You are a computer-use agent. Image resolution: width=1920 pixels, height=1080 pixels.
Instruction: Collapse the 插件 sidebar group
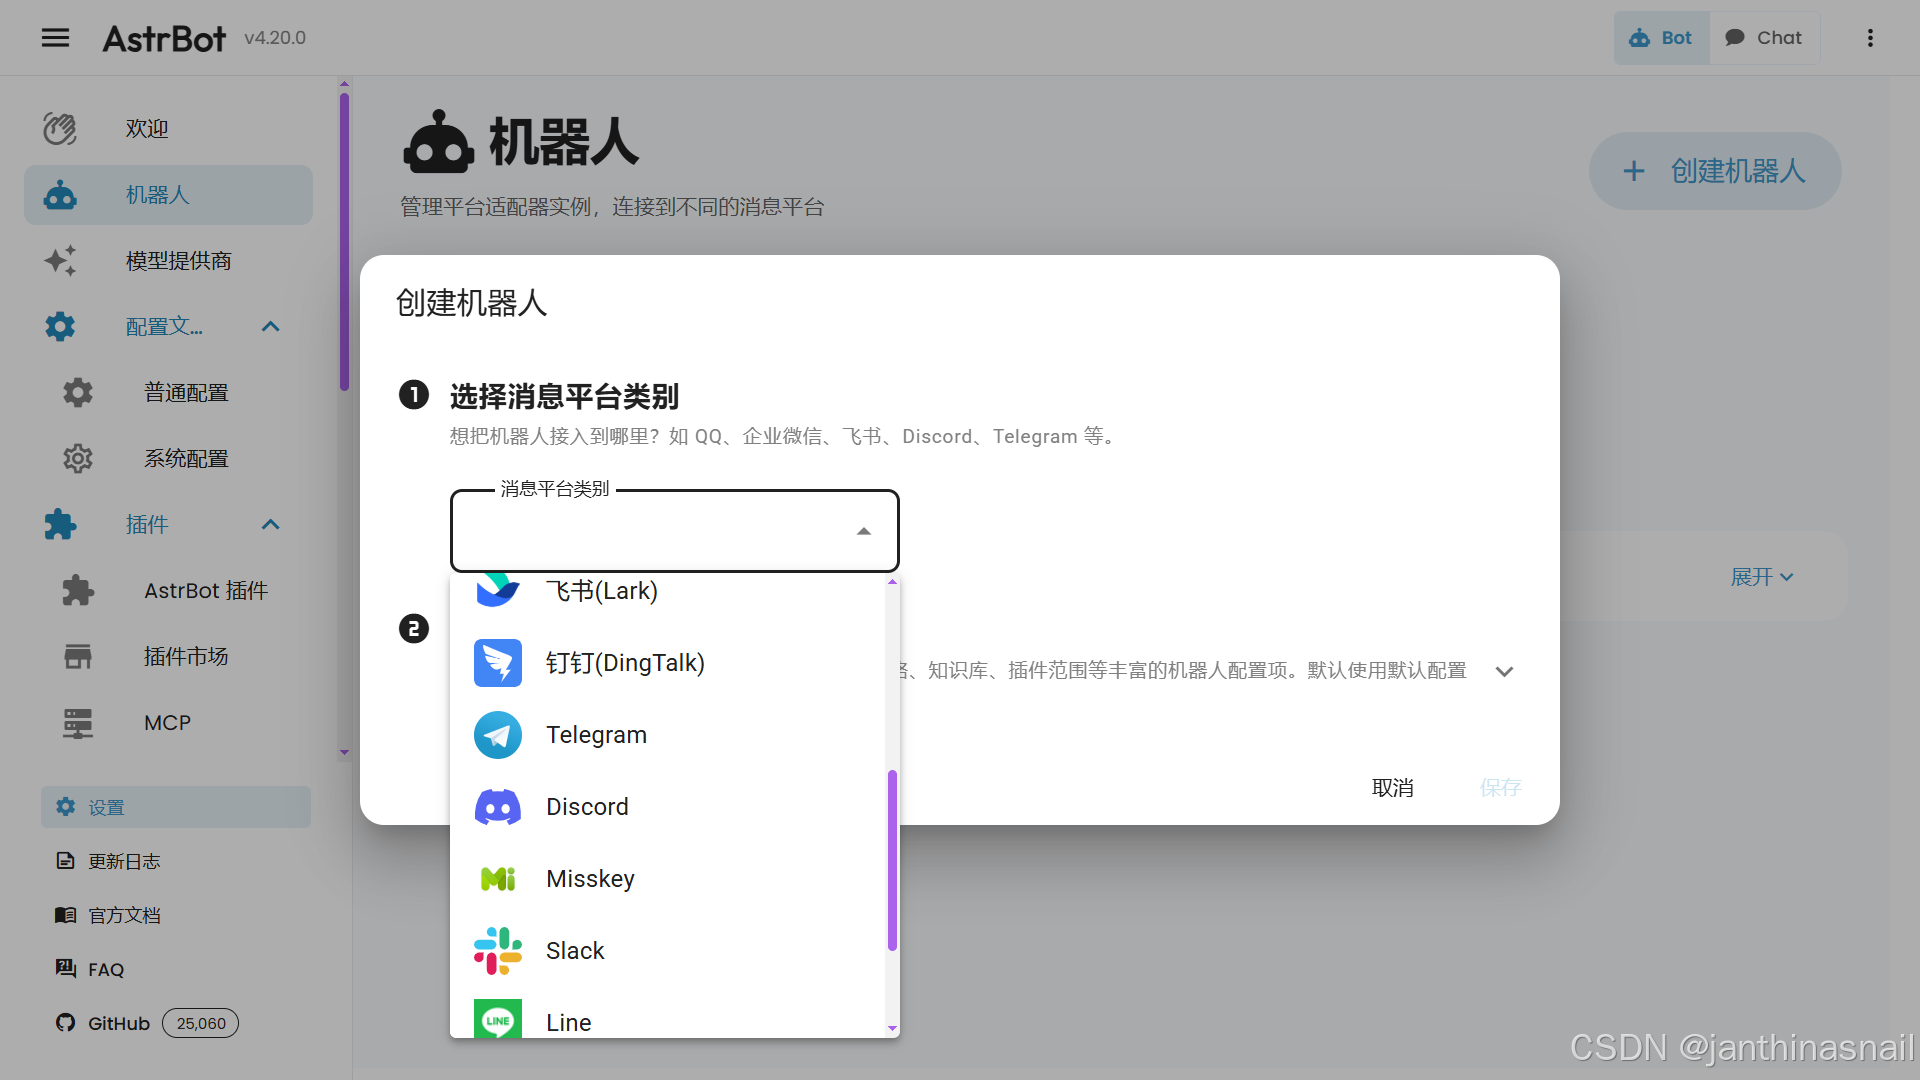click(270, 525)
